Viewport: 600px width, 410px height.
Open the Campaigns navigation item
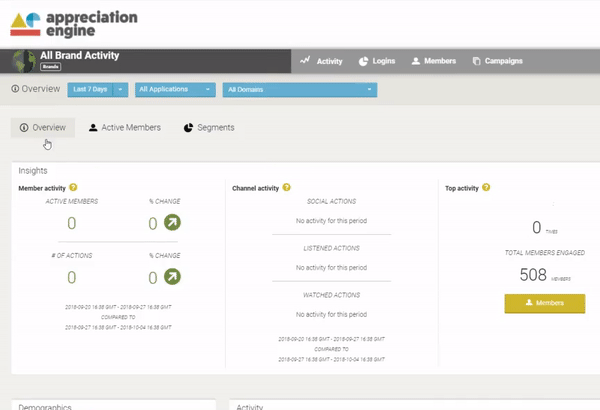[497, 61]
